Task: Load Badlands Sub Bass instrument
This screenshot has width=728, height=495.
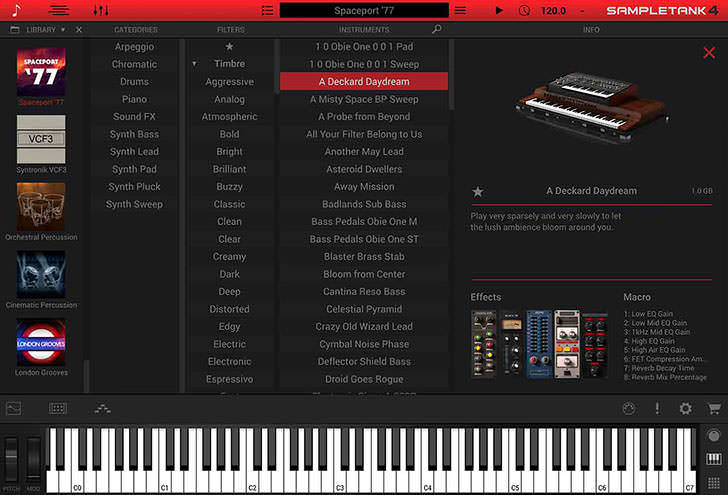Action: [x=364, y=204]
